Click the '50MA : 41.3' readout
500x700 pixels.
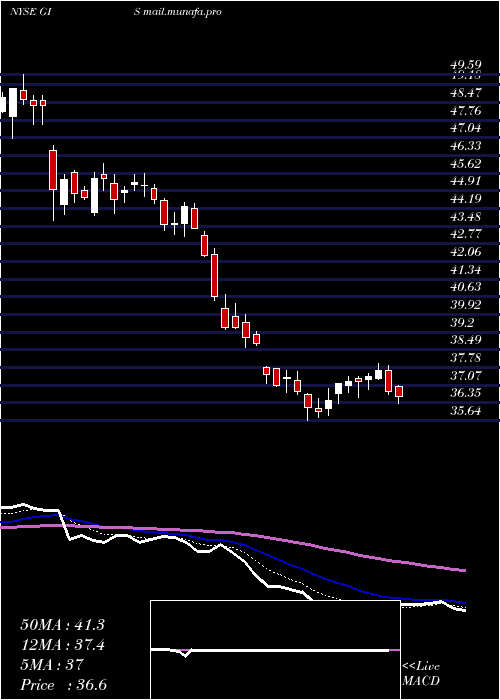point(62,625)
